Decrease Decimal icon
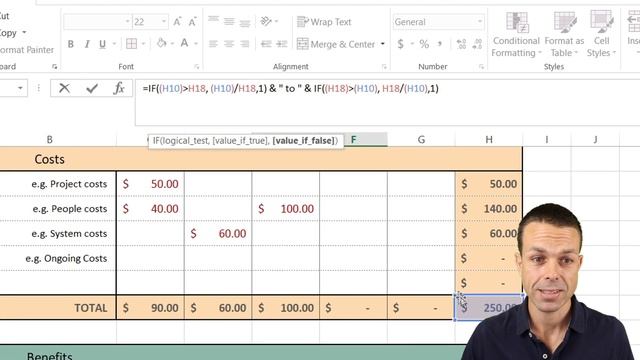 (477, 44)
